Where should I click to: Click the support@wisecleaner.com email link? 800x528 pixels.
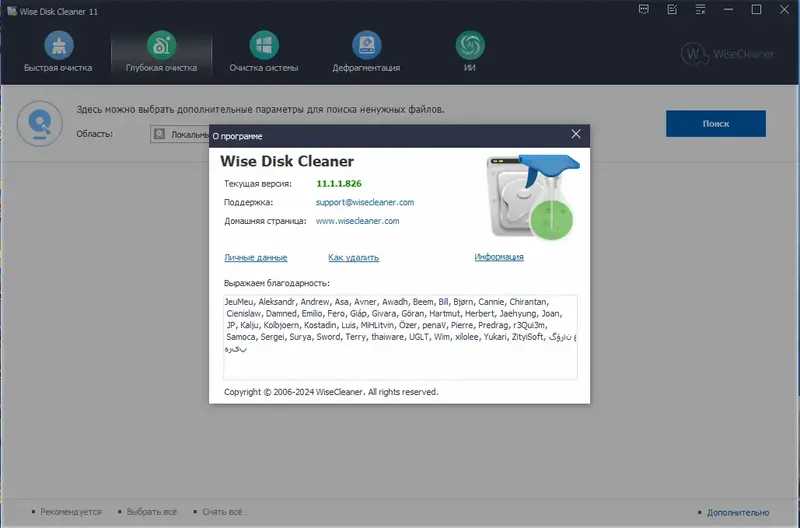click(365, 202)
